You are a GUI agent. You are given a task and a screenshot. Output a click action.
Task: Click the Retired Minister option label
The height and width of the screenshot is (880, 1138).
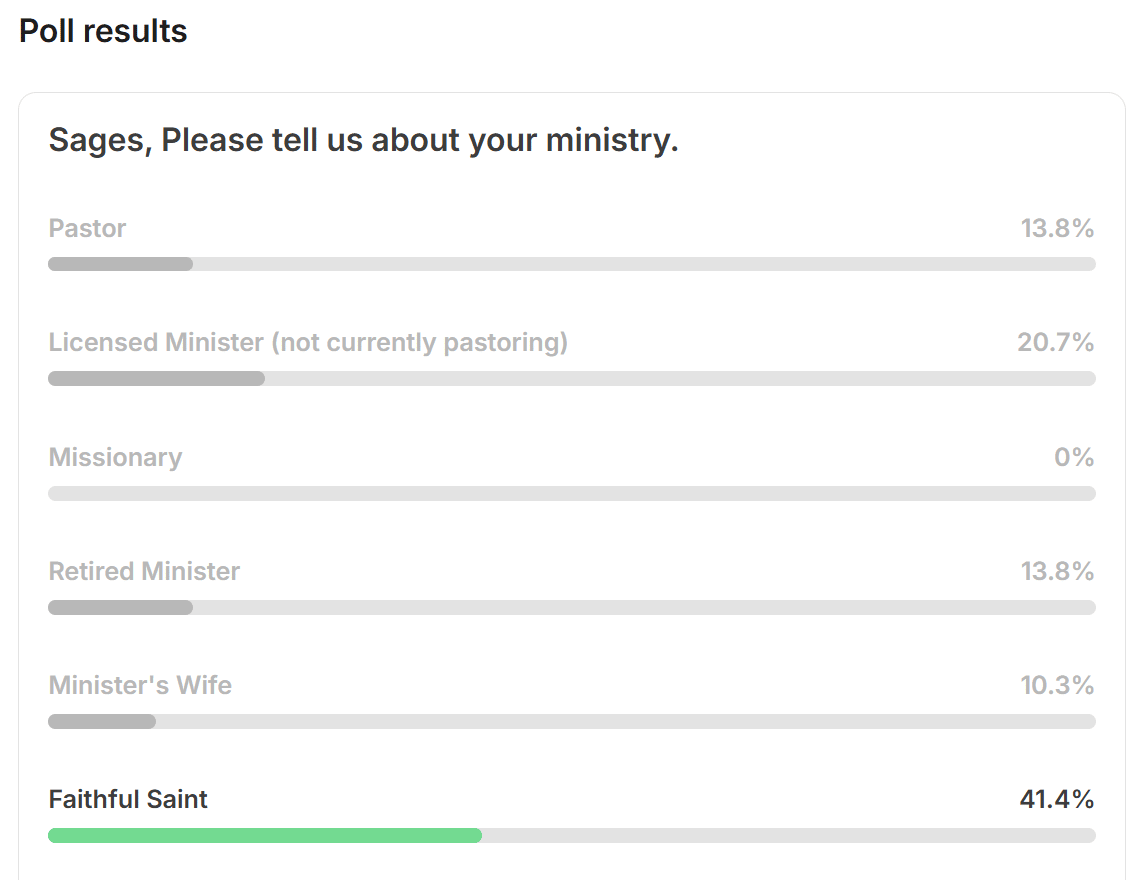coord(144,571)
